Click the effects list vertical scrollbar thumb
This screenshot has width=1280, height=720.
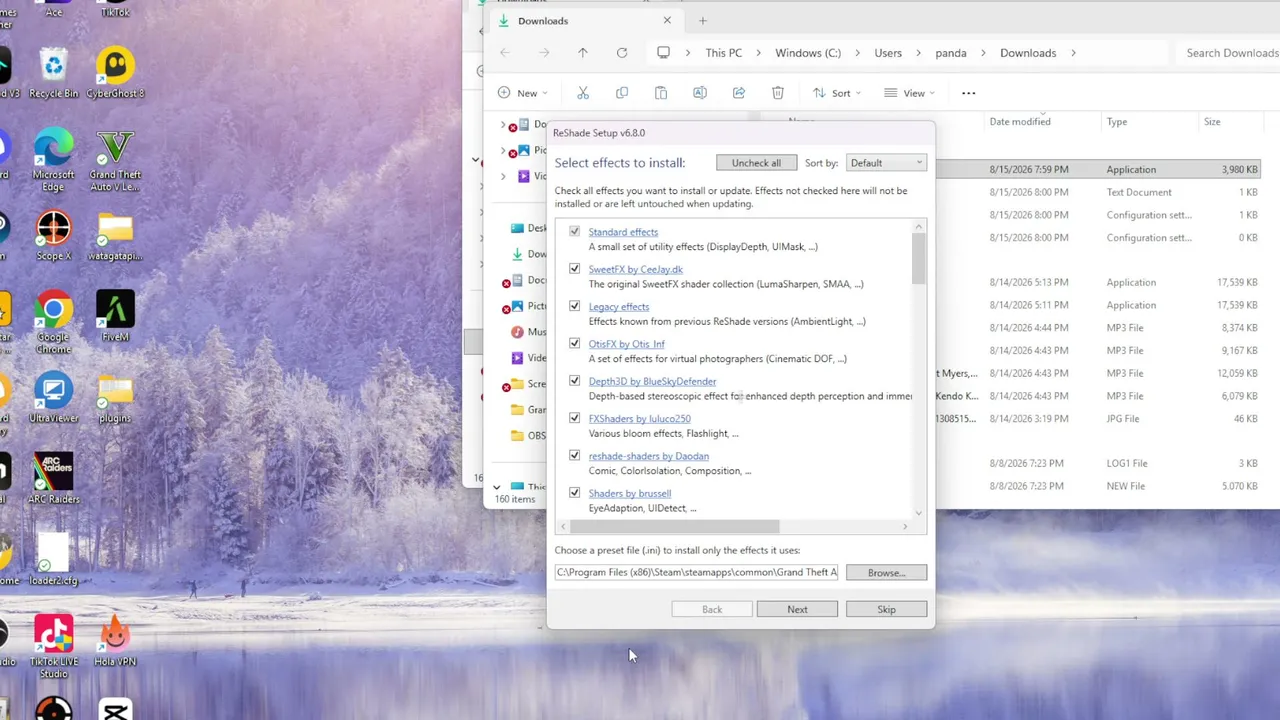[919, 260]
